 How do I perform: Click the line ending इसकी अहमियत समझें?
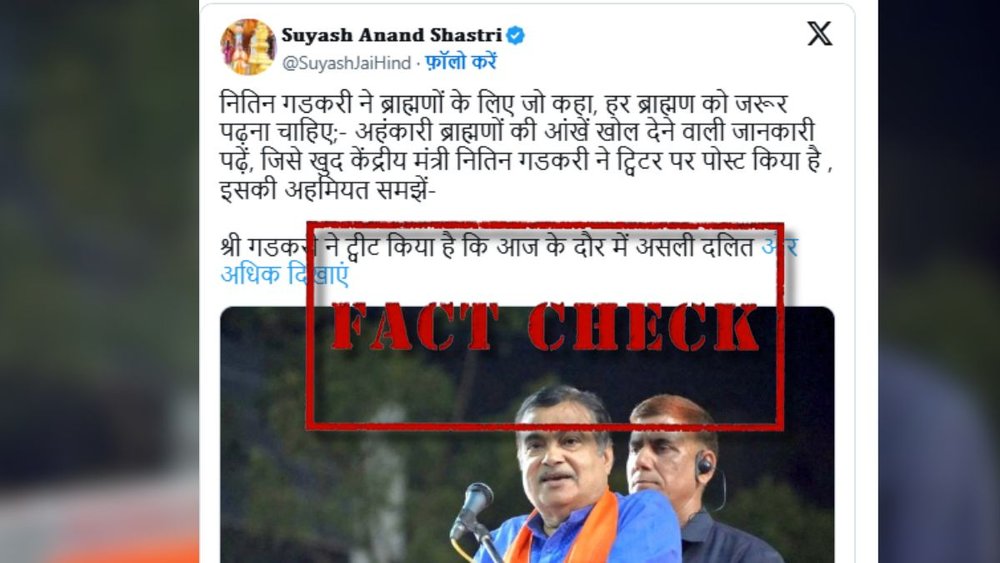tap(328, 191)
